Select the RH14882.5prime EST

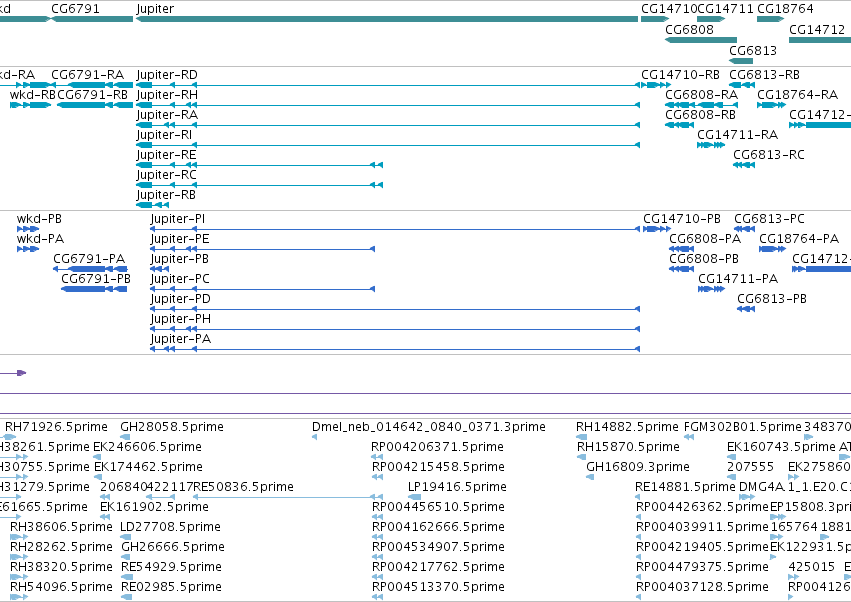tap(581, 437)
